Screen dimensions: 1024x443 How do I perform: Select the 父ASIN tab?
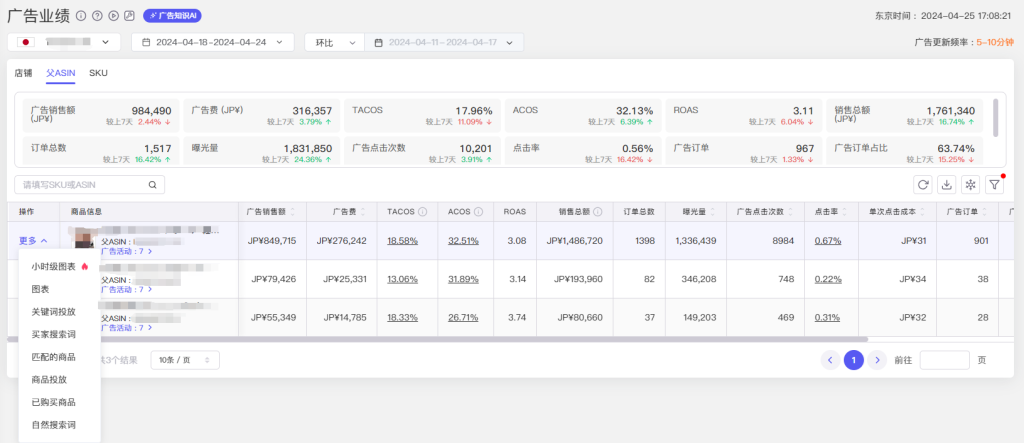(61, 73)
